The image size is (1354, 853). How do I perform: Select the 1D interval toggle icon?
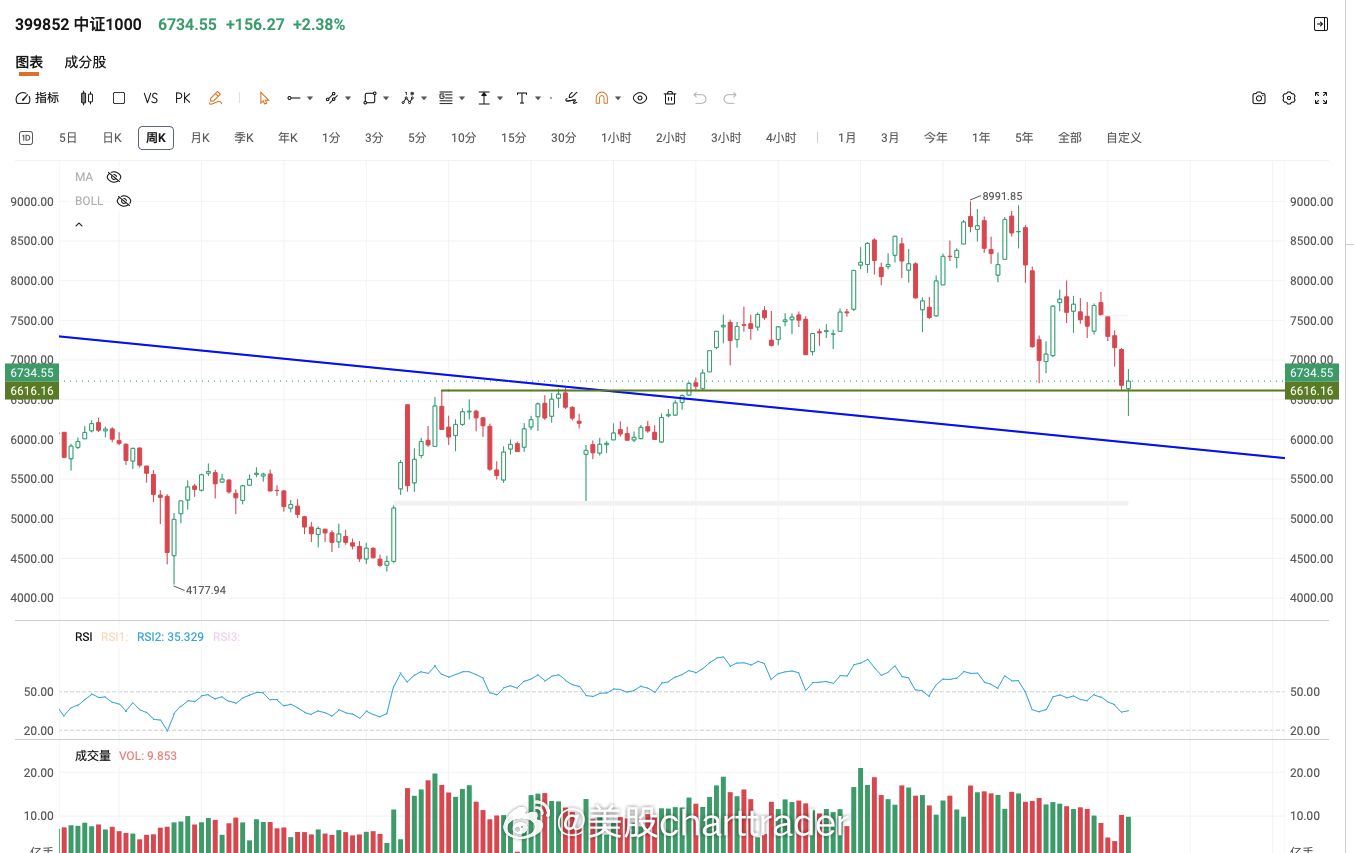[x=26, y=138]
